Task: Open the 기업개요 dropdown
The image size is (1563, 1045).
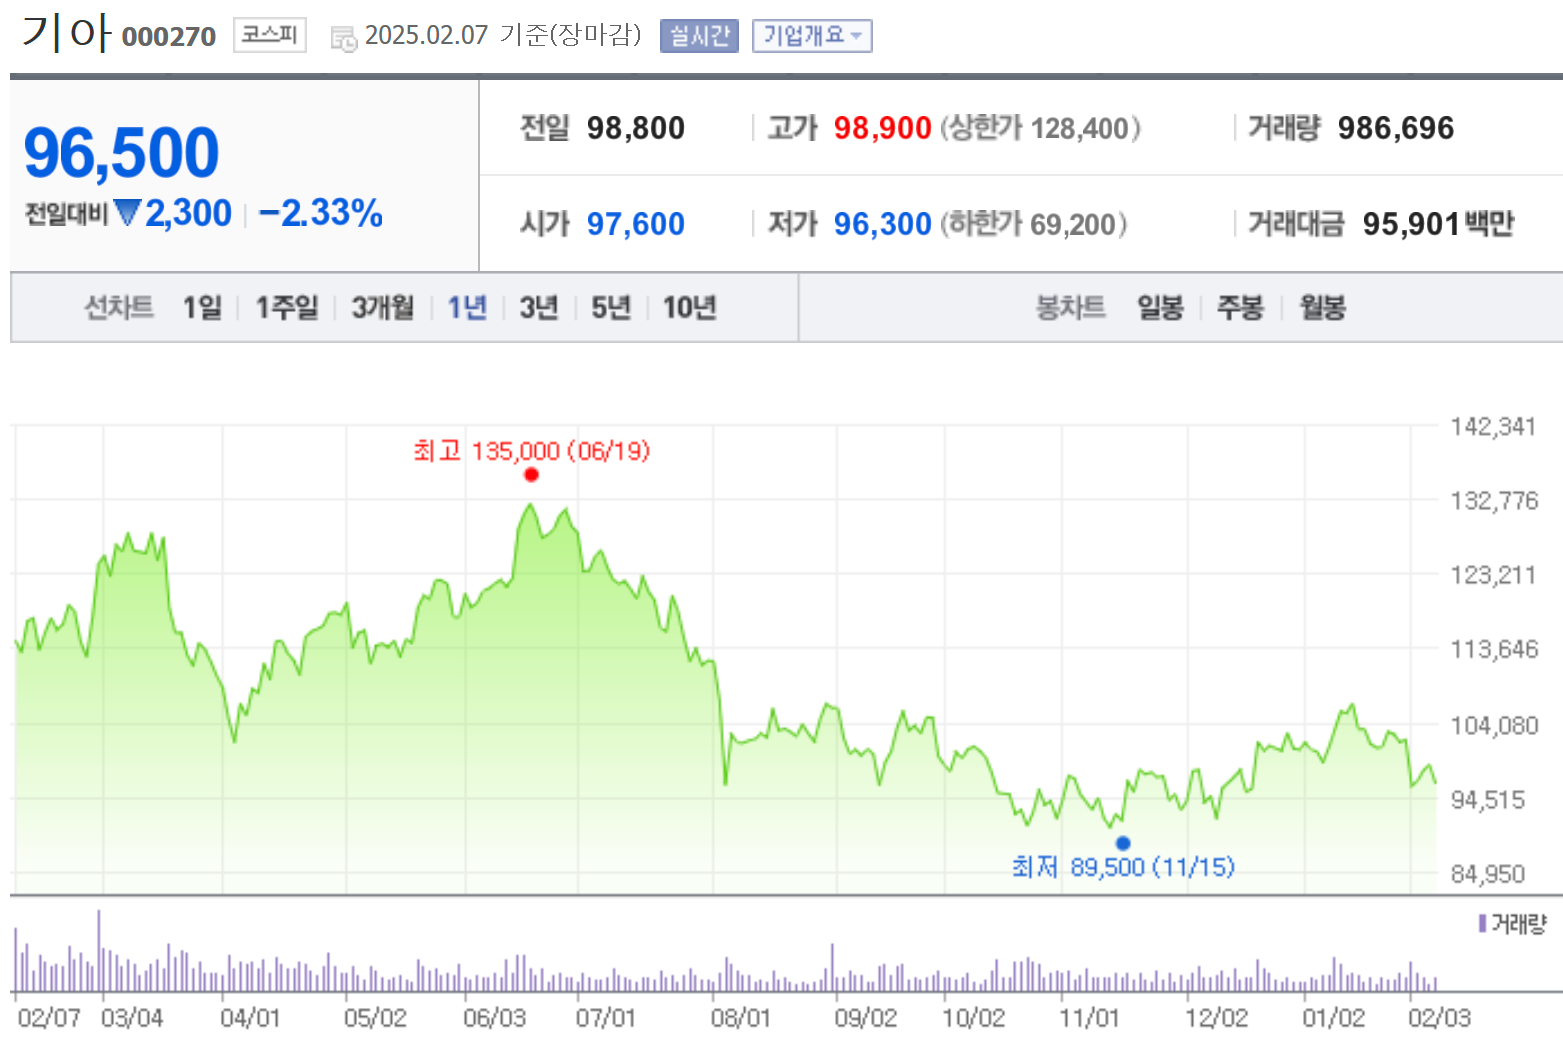Action: 812,36
